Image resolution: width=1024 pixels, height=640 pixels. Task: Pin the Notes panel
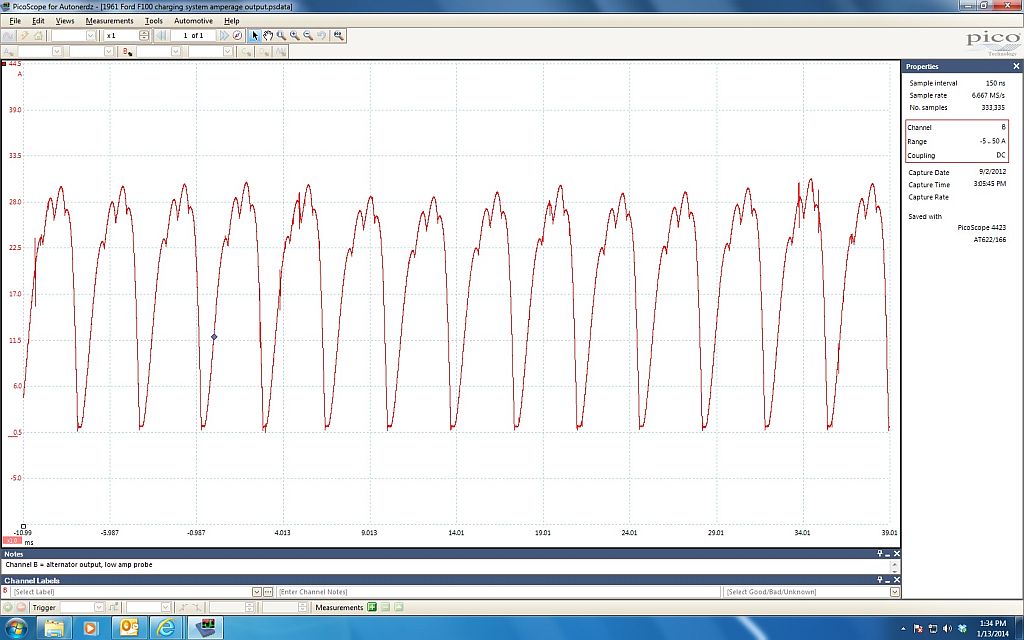coord(880,554)
